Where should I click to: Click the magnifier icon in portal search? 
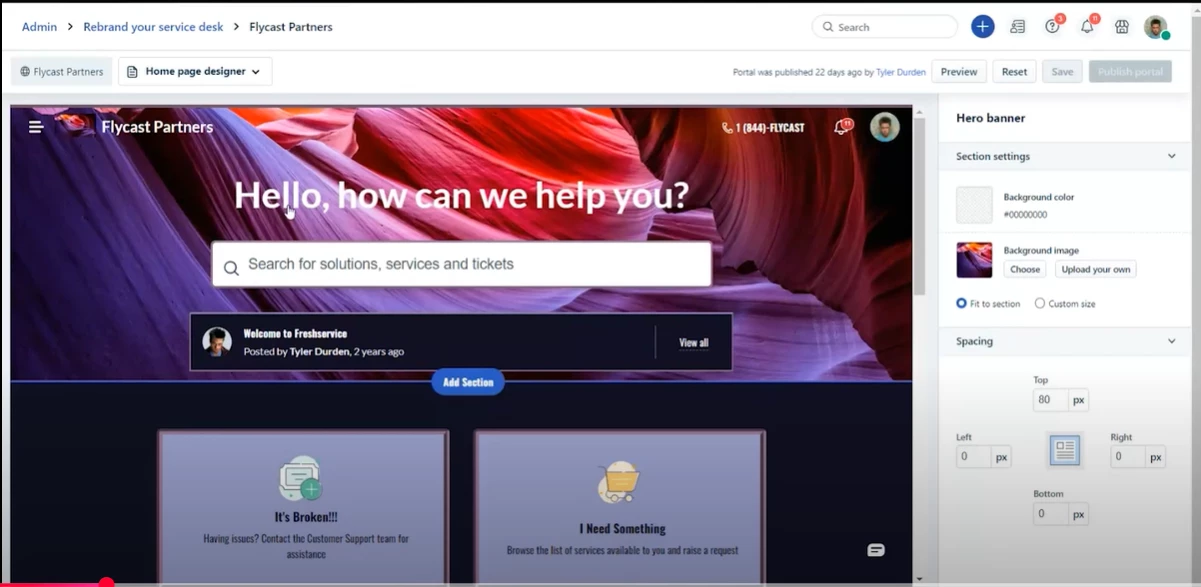pos(231,267)
